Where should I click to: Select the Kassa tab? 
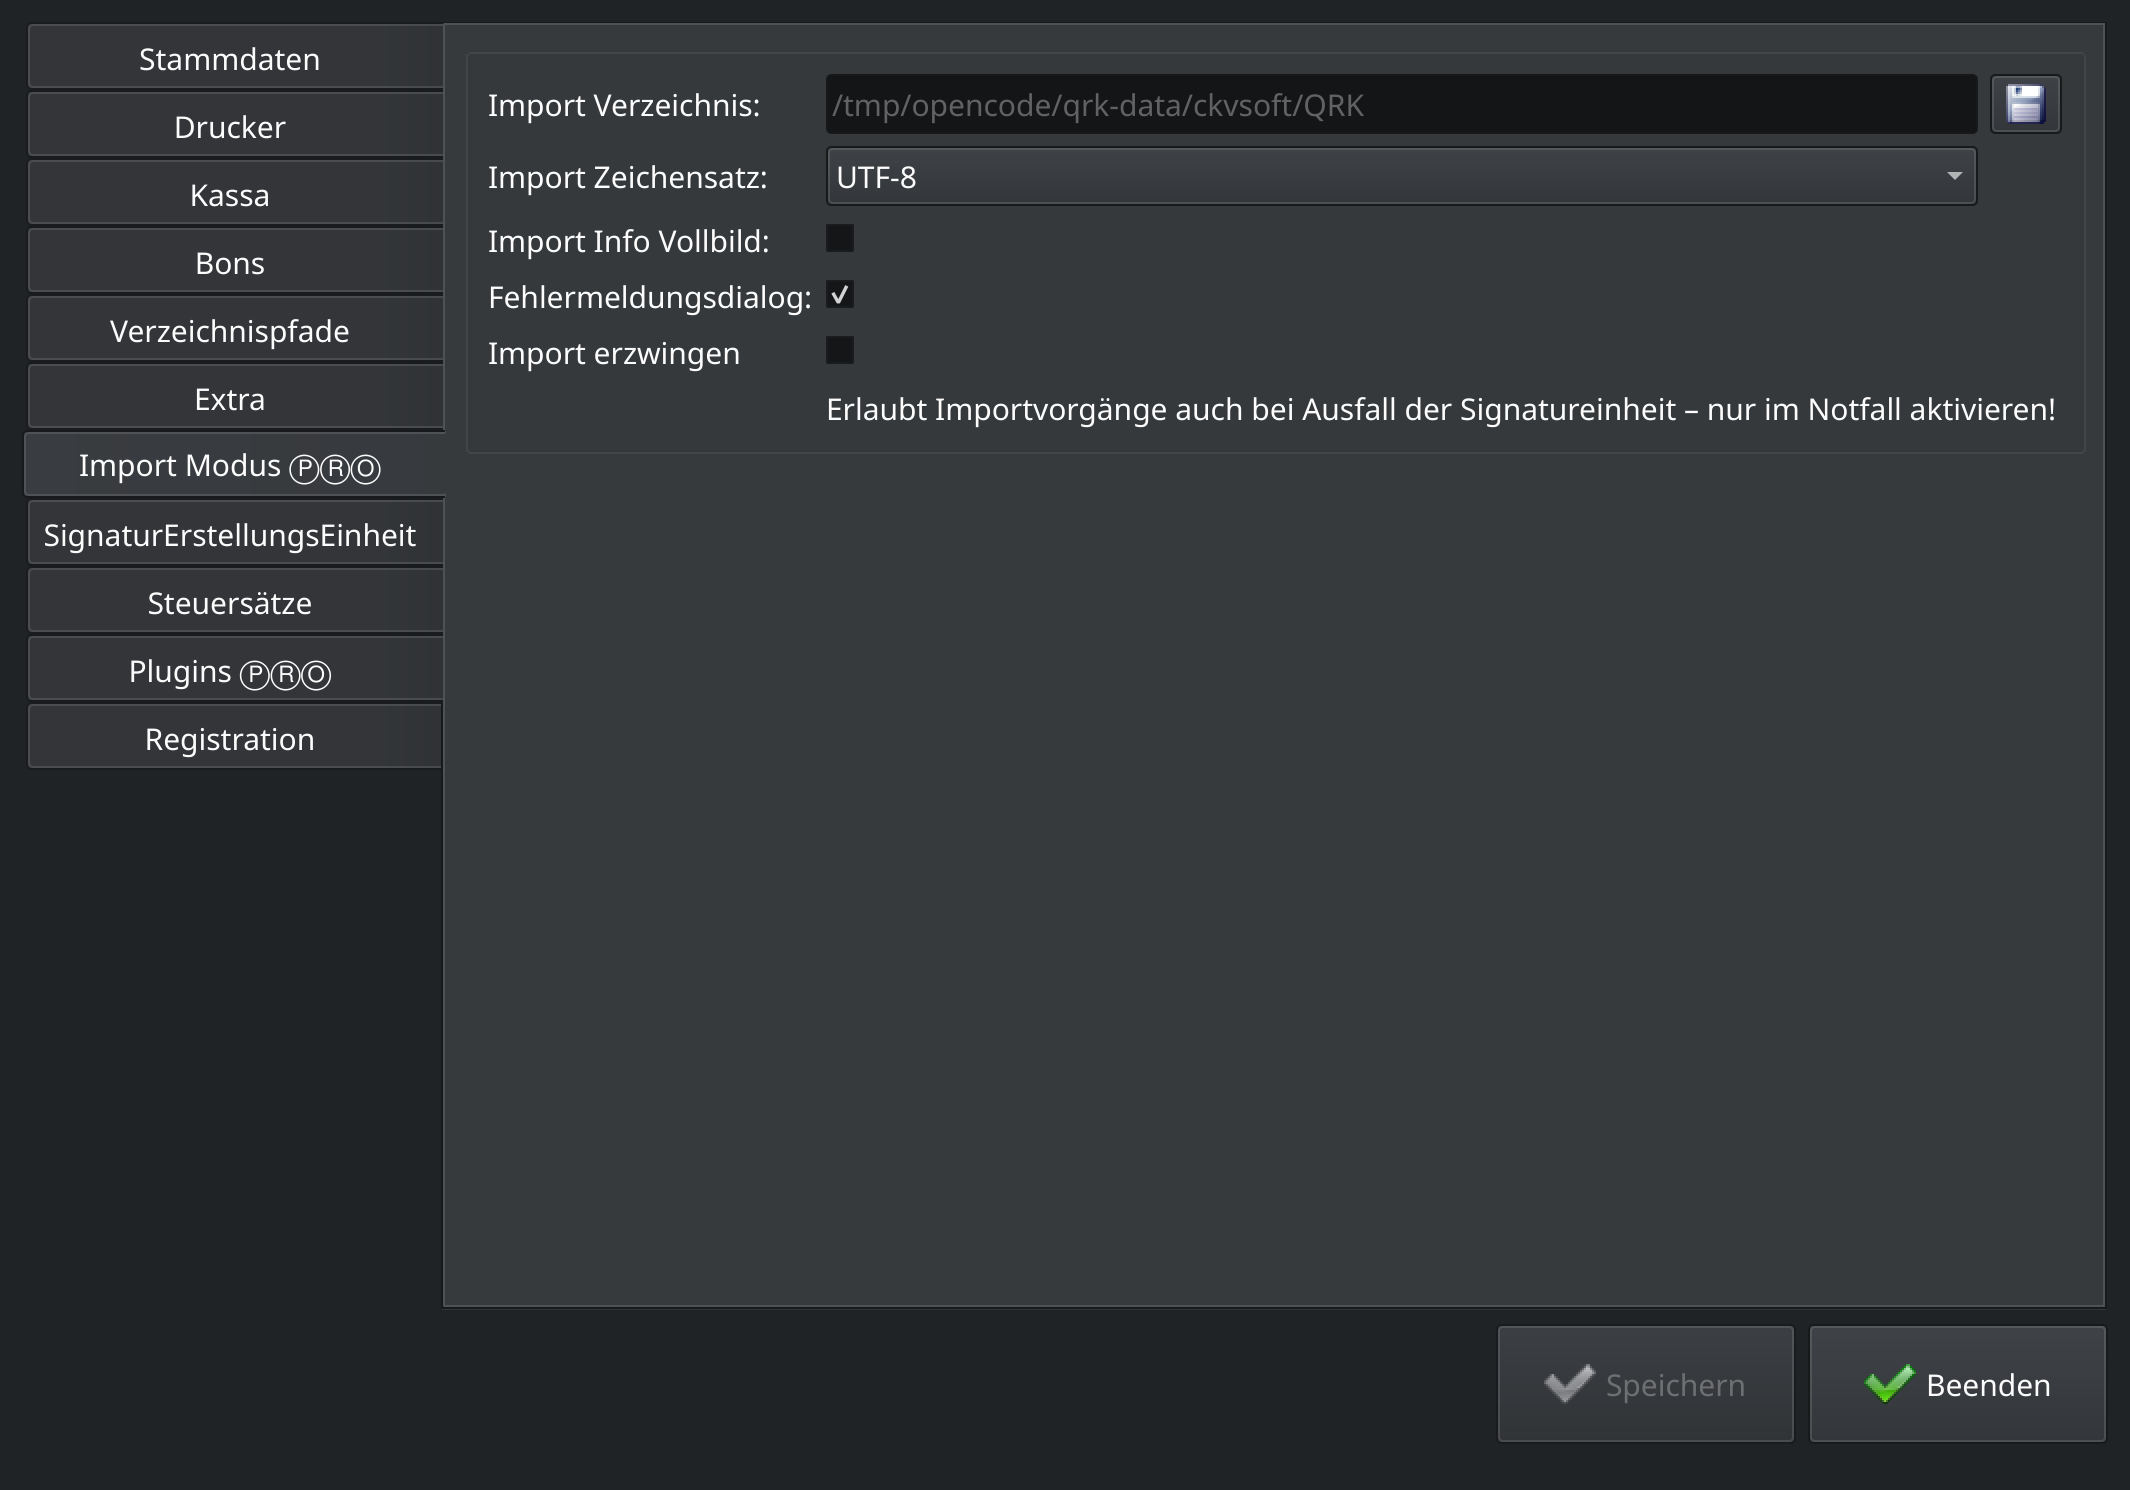coord(235,195)
